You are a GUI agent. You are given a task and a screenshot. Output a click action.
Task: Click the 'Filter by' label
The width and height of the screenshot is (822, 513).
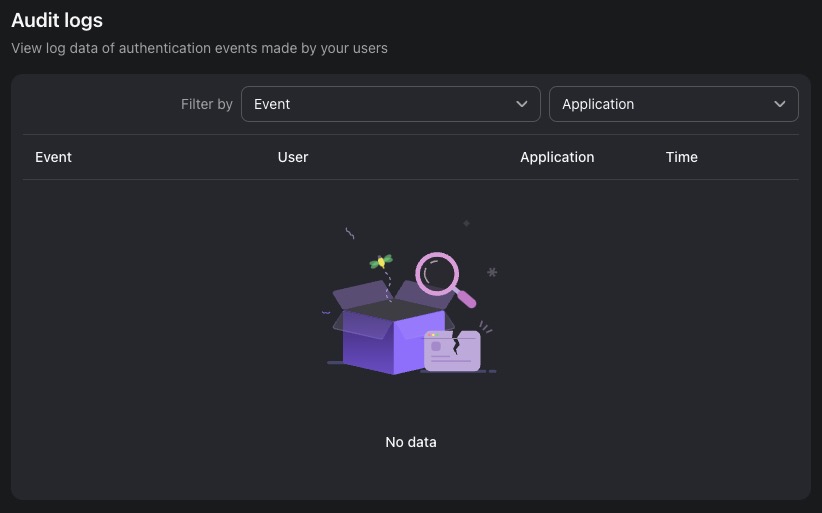tap(207, 104)
